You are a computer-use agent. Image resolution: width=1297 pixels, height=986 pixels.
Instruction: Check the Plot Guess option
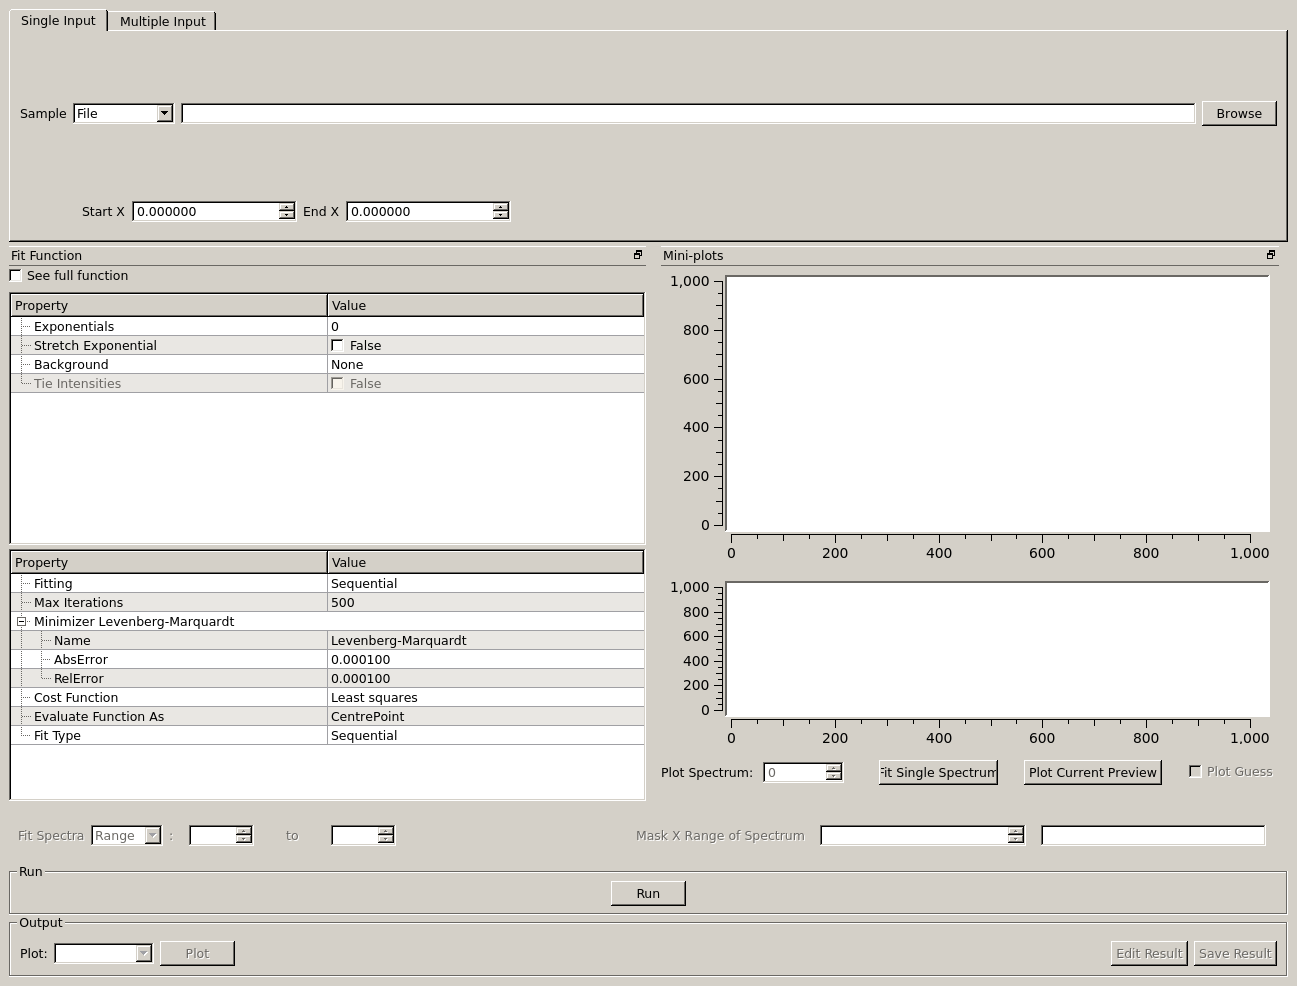(1195, 772)
